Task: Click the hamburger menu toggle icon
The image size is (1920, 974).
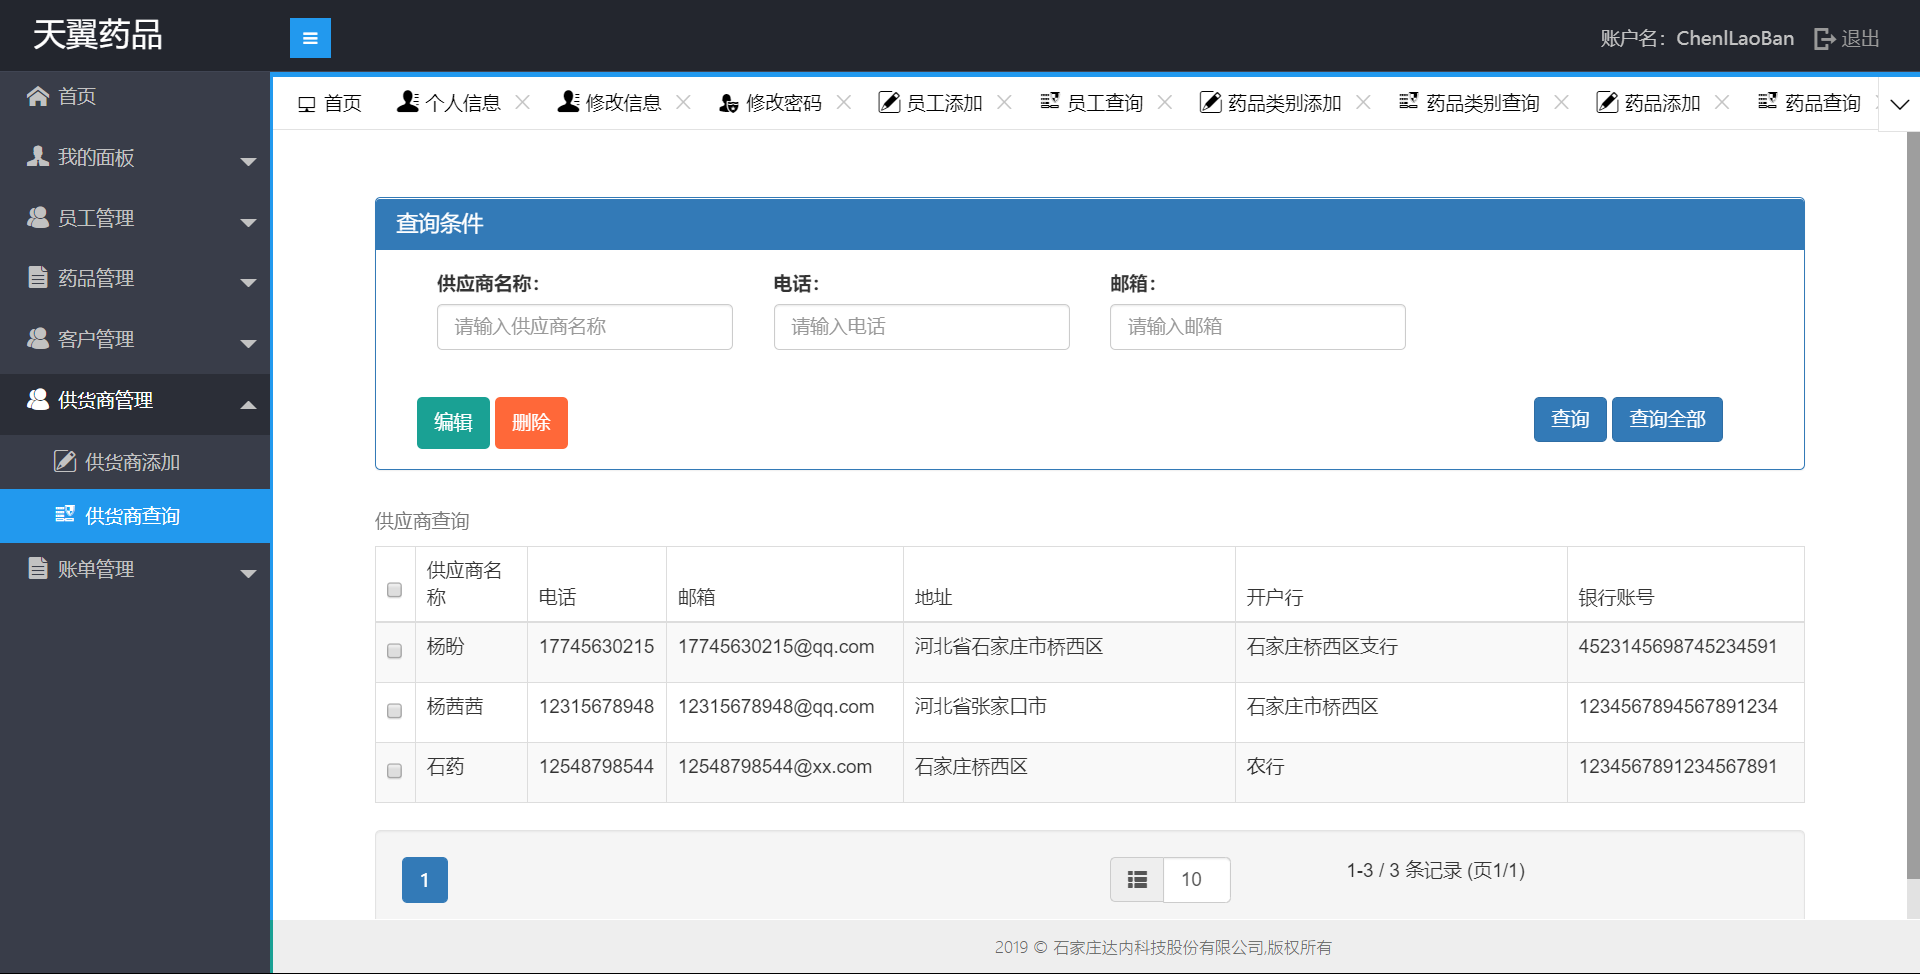Action: pyautogui.click(x=310, y=38)
